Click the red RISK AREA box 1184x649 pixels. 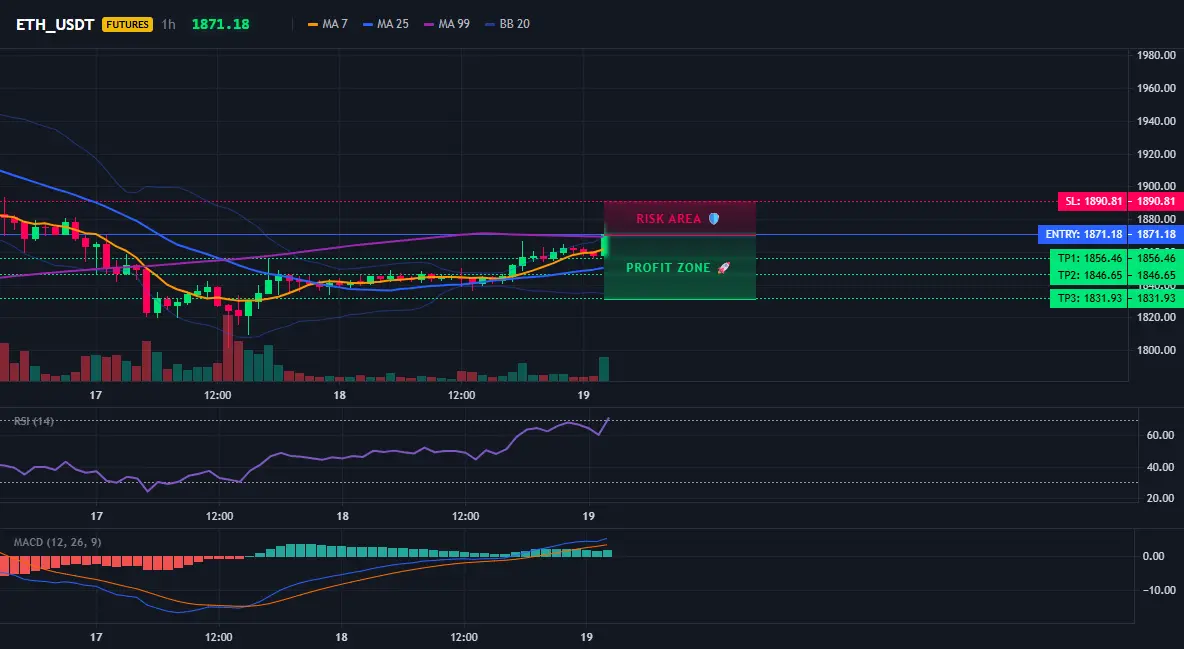(x=680, y=218)
